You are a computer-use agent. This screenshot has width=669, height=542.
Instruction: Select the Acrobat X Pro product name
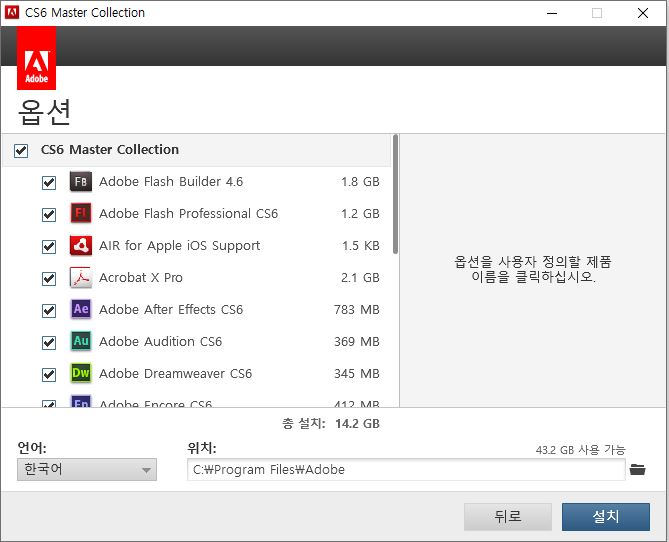click(x=141, y=278)
